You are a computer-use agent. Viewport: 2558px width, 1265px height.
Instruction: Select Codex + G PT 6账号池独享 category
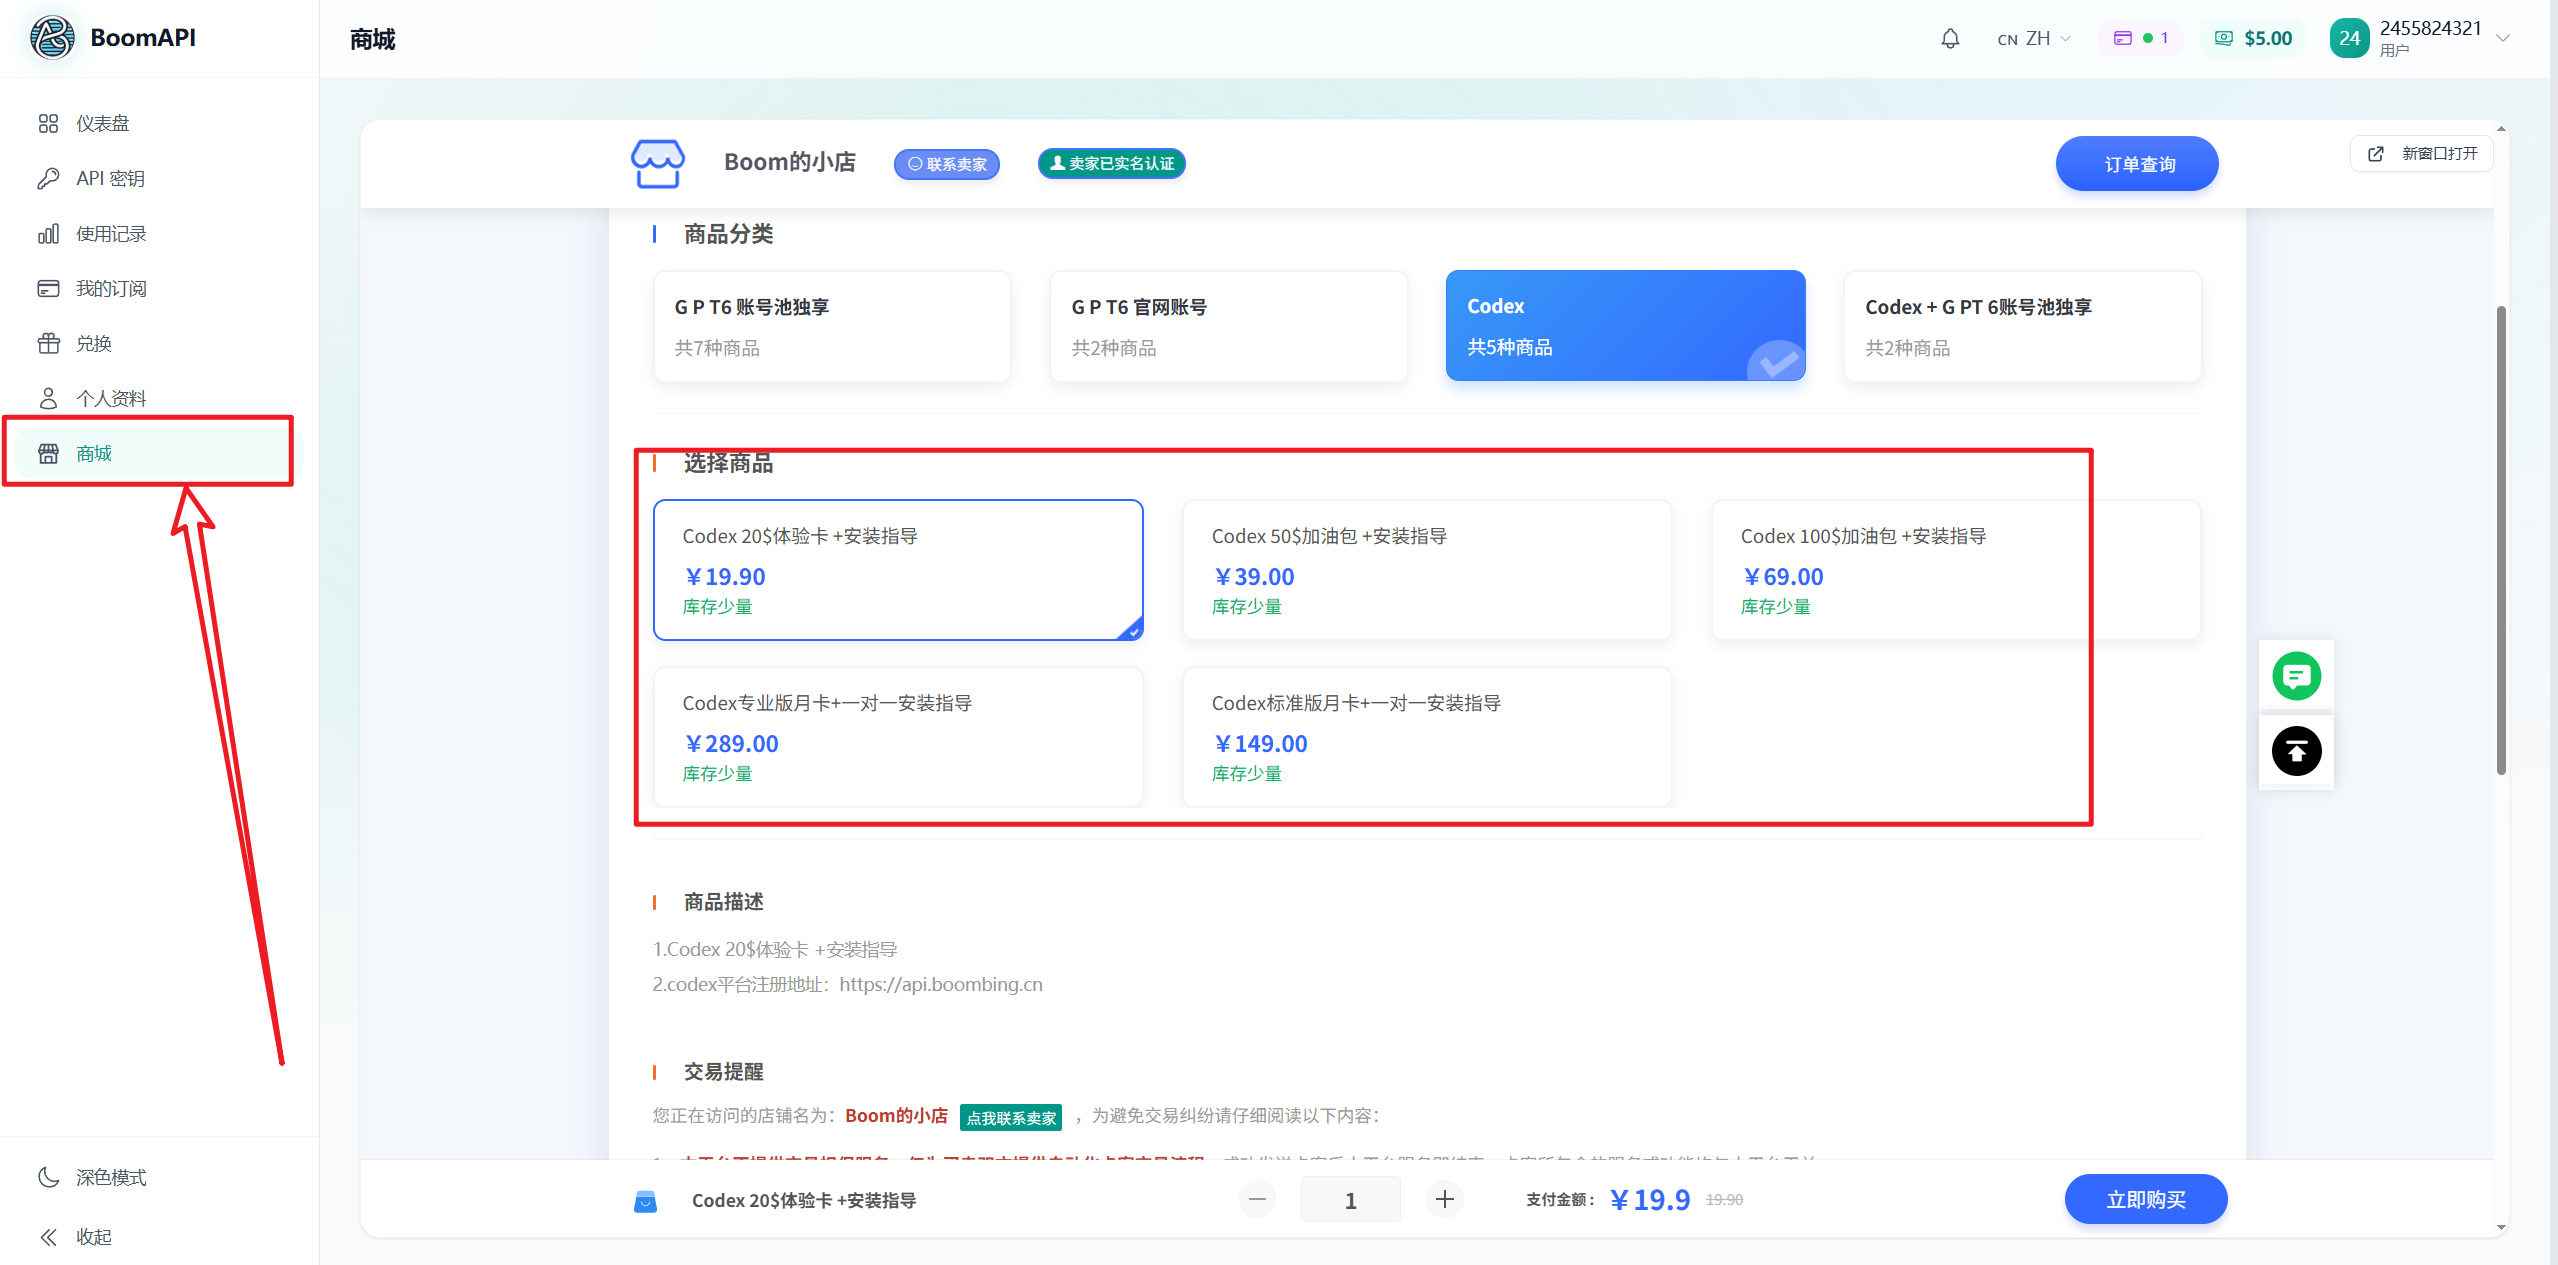[x=2022, y=326]
